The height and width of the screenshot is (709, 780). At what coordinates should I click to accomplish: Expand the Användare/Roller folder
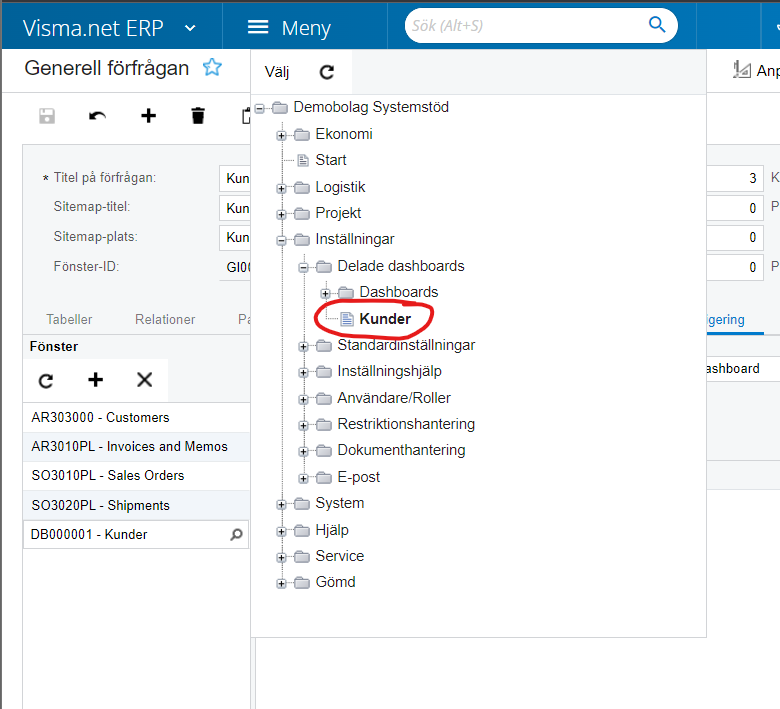[303, 399]
